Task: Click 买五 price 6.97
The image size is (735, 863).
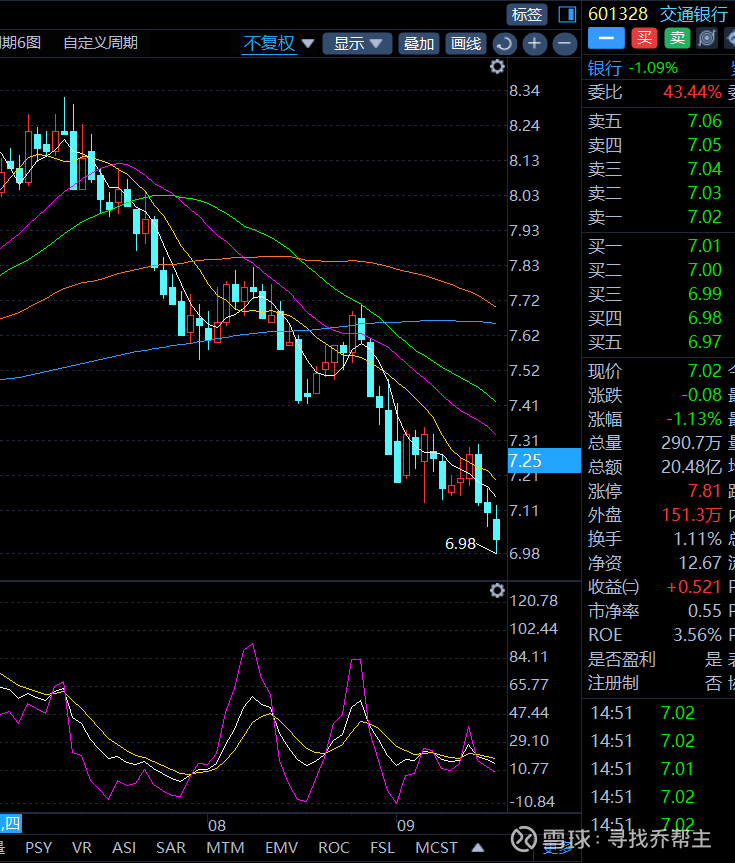Action: click(x=705, y=342)
